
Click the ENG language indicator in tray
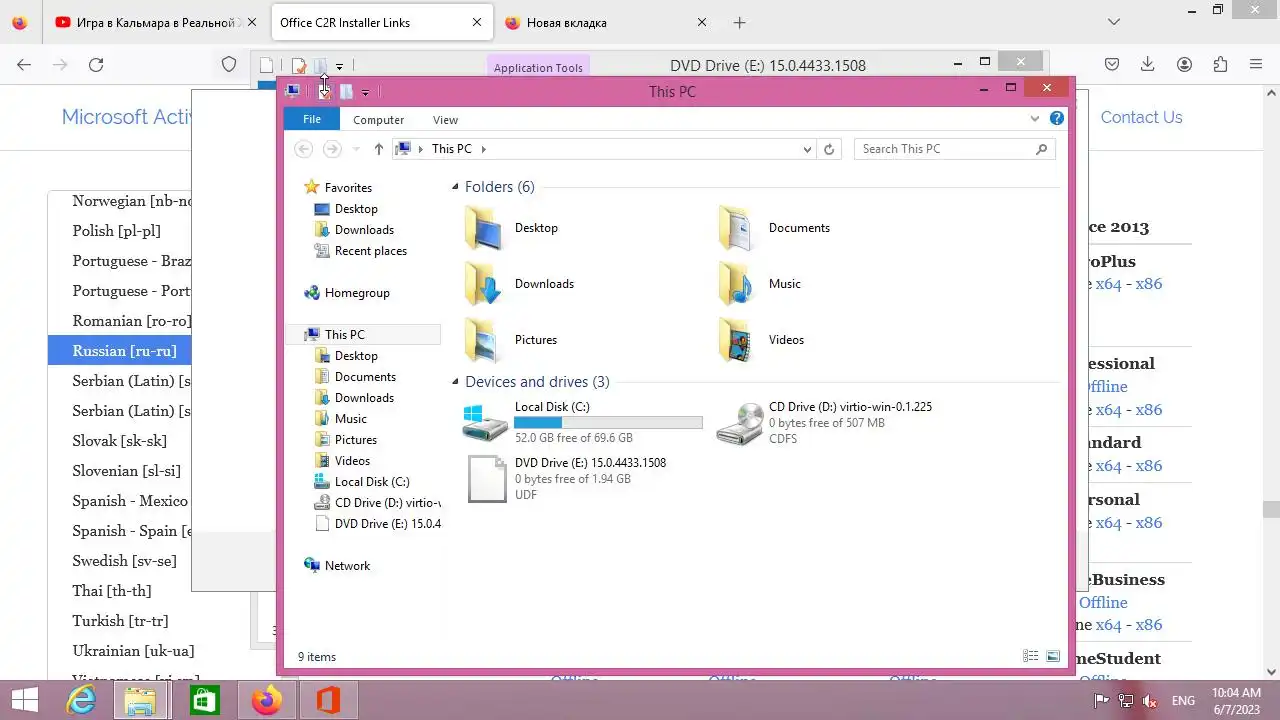point(1182,701)
